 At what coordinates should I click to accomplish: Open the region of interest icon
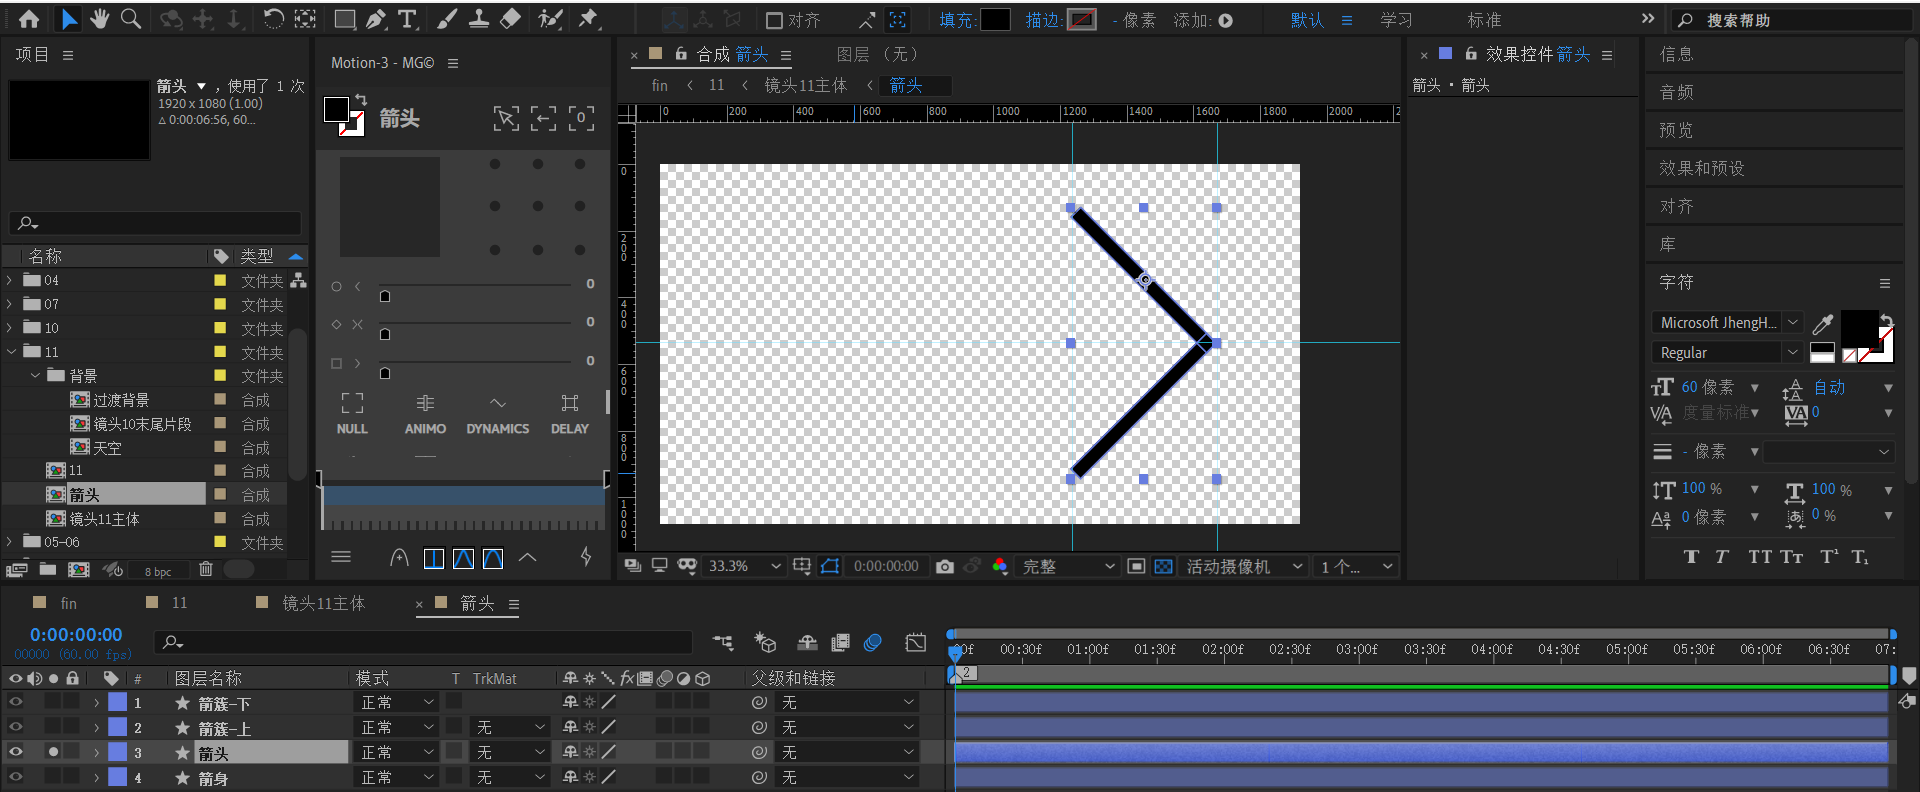coord(1136,566)
